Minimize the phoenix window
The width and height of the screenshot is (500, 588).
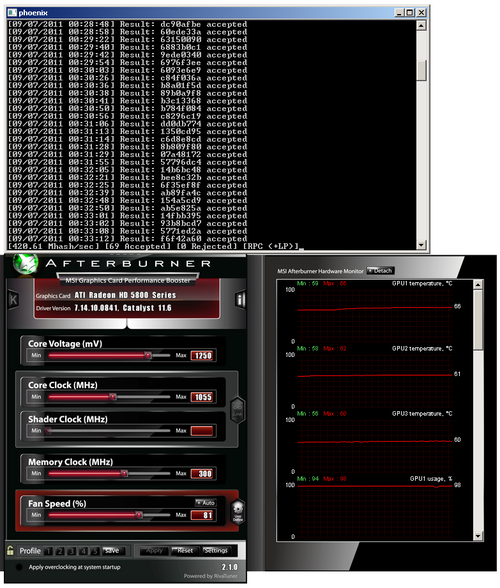click(x=399, y=12)
